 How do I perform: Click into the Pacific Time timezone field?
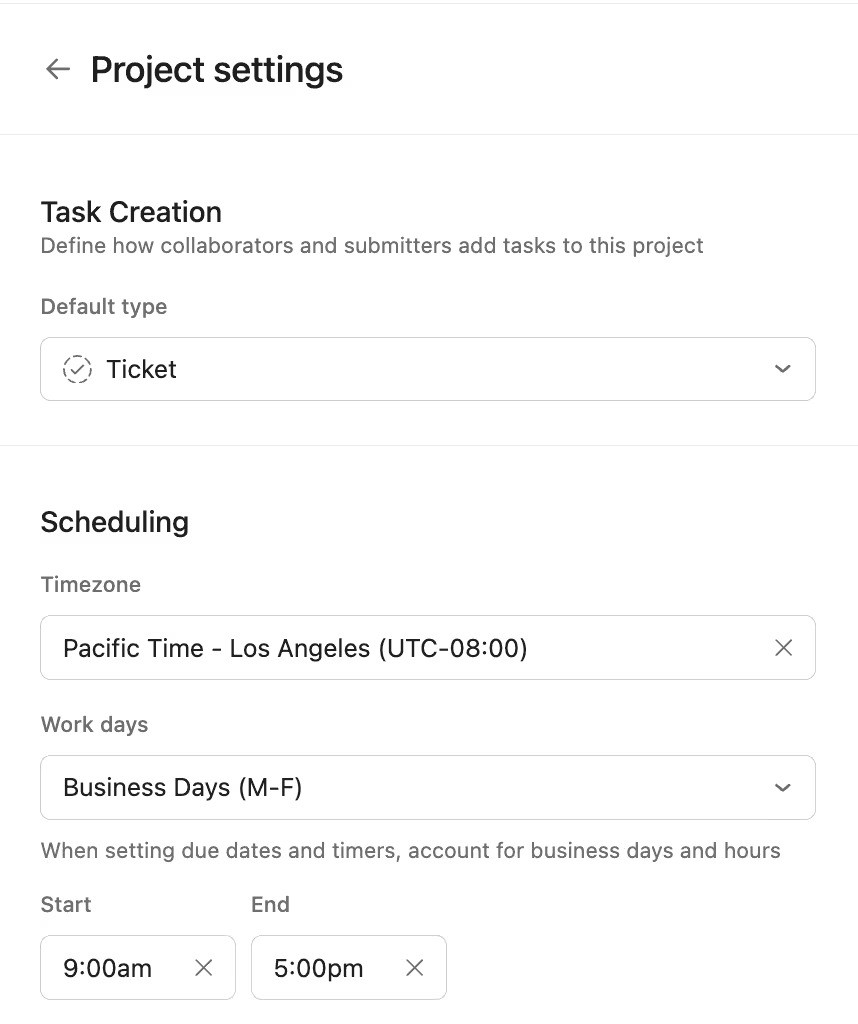click(x=428, y=648)
